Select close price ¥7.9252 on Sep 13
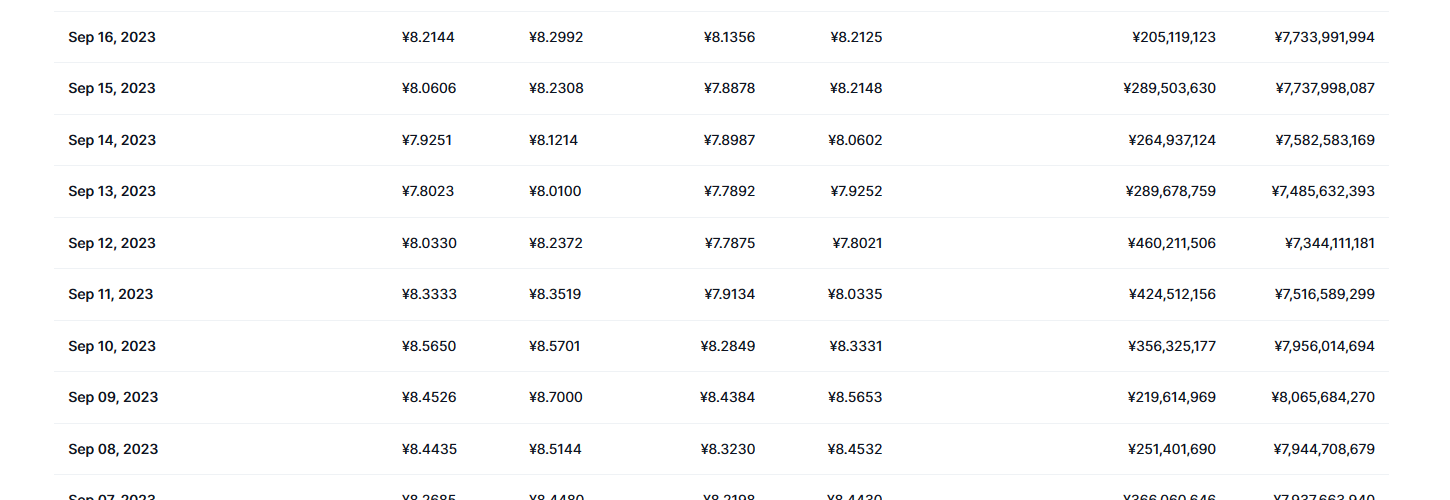1450x500 pixels. [856, 191]
